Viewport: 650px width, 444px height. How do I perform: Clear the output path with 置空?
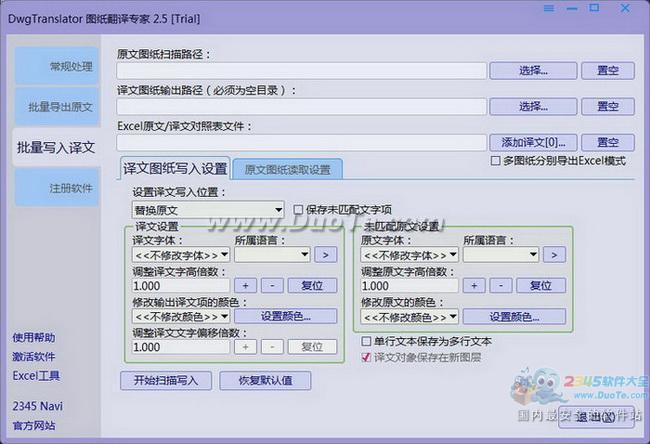click(x=608, y=107)
